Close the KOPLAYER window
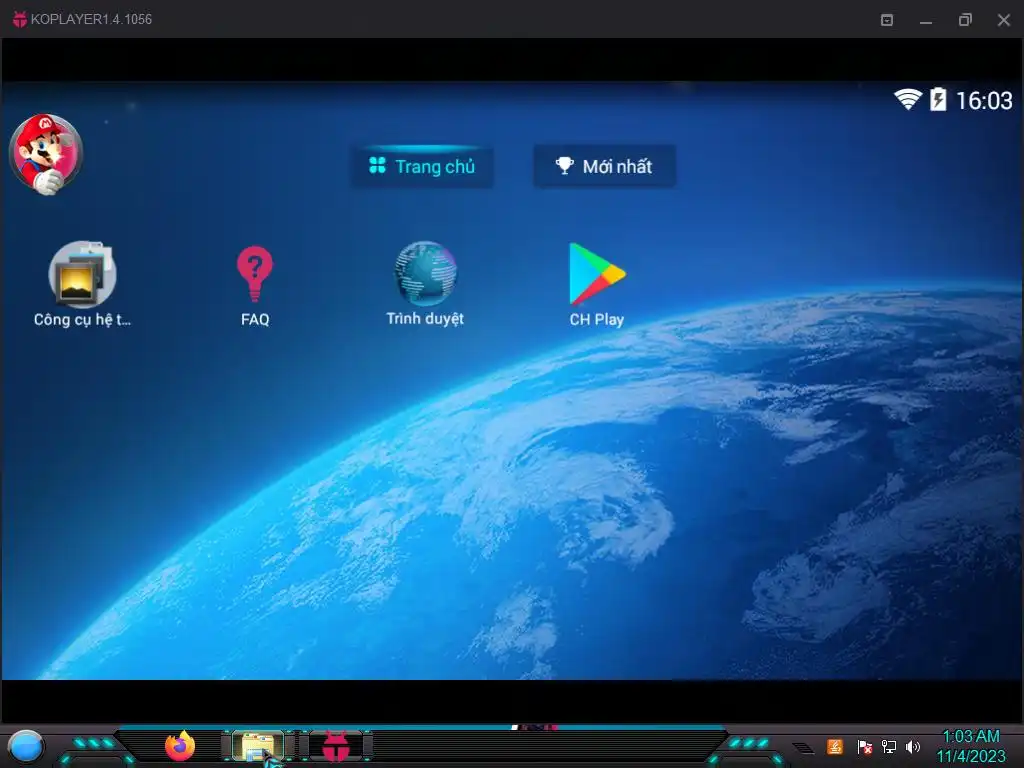The height and width of the screenshot is (768, 1024). (1004, 20)
